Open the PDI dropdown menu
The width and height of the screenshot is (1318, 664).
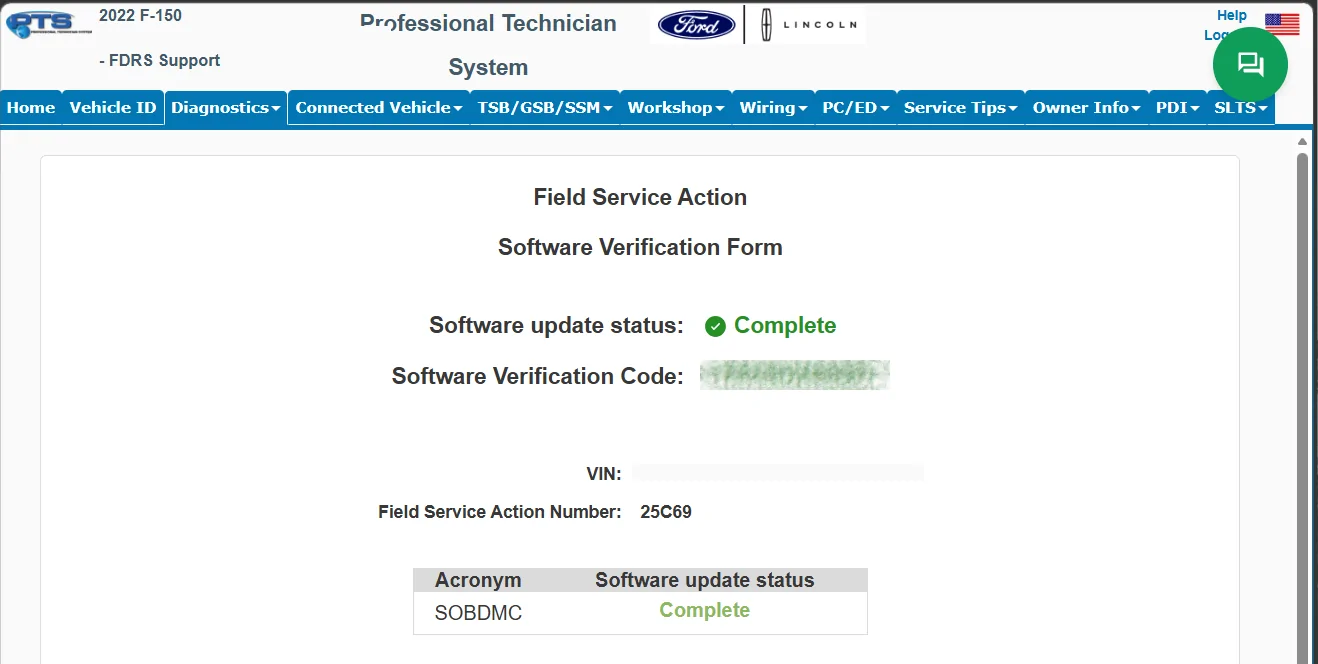click(1177, 107)
